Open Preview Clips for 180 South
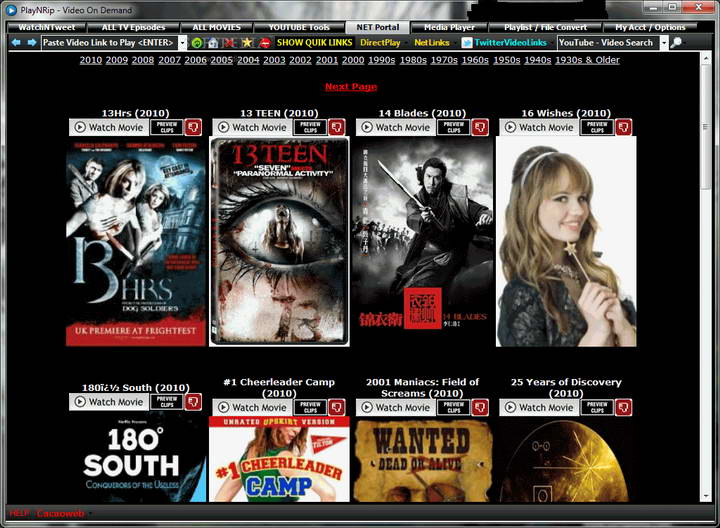This screenshot has height=528, width=720. (x=167, y=402)
